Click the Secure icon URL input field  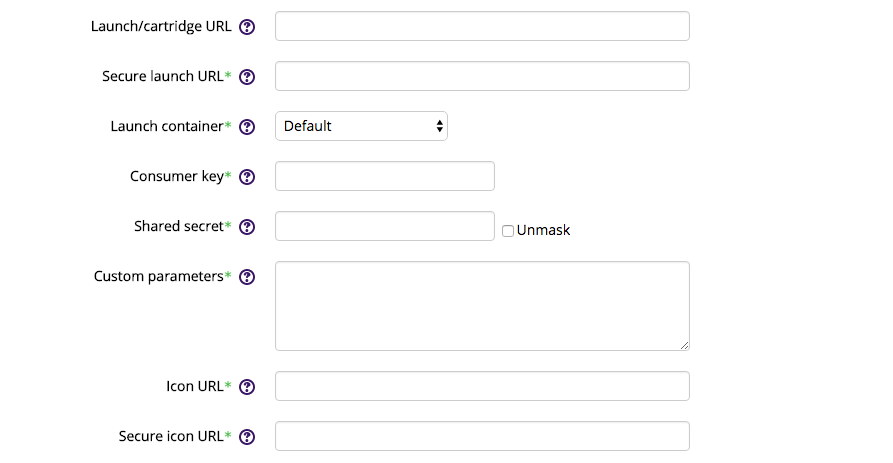(x=482, y=436)
